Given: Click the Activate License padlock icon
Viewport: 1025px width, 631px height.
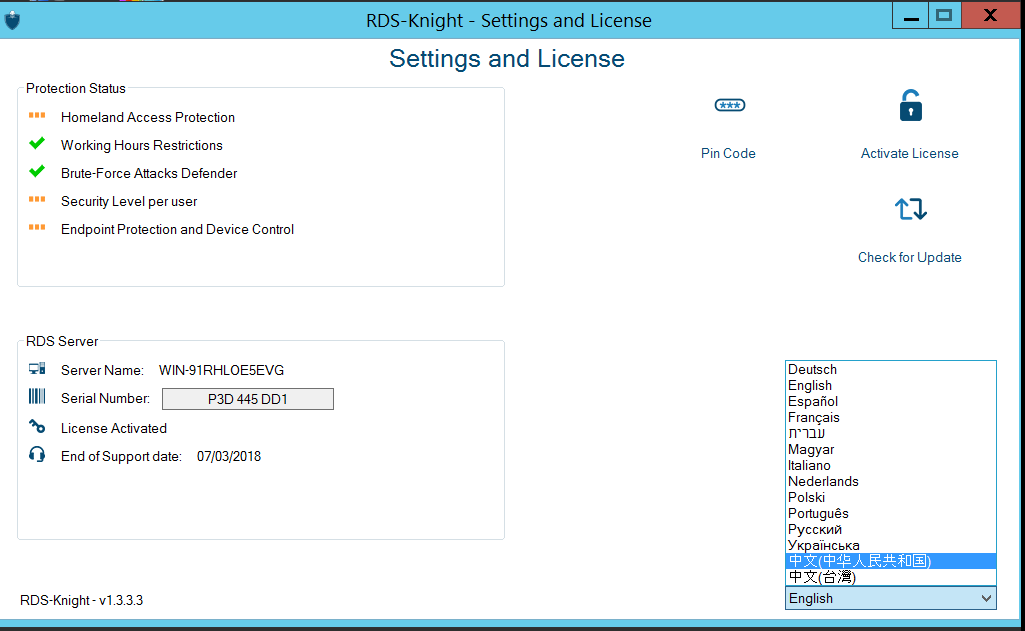Looking at the screenshot, I should click(x=910, y=105).
